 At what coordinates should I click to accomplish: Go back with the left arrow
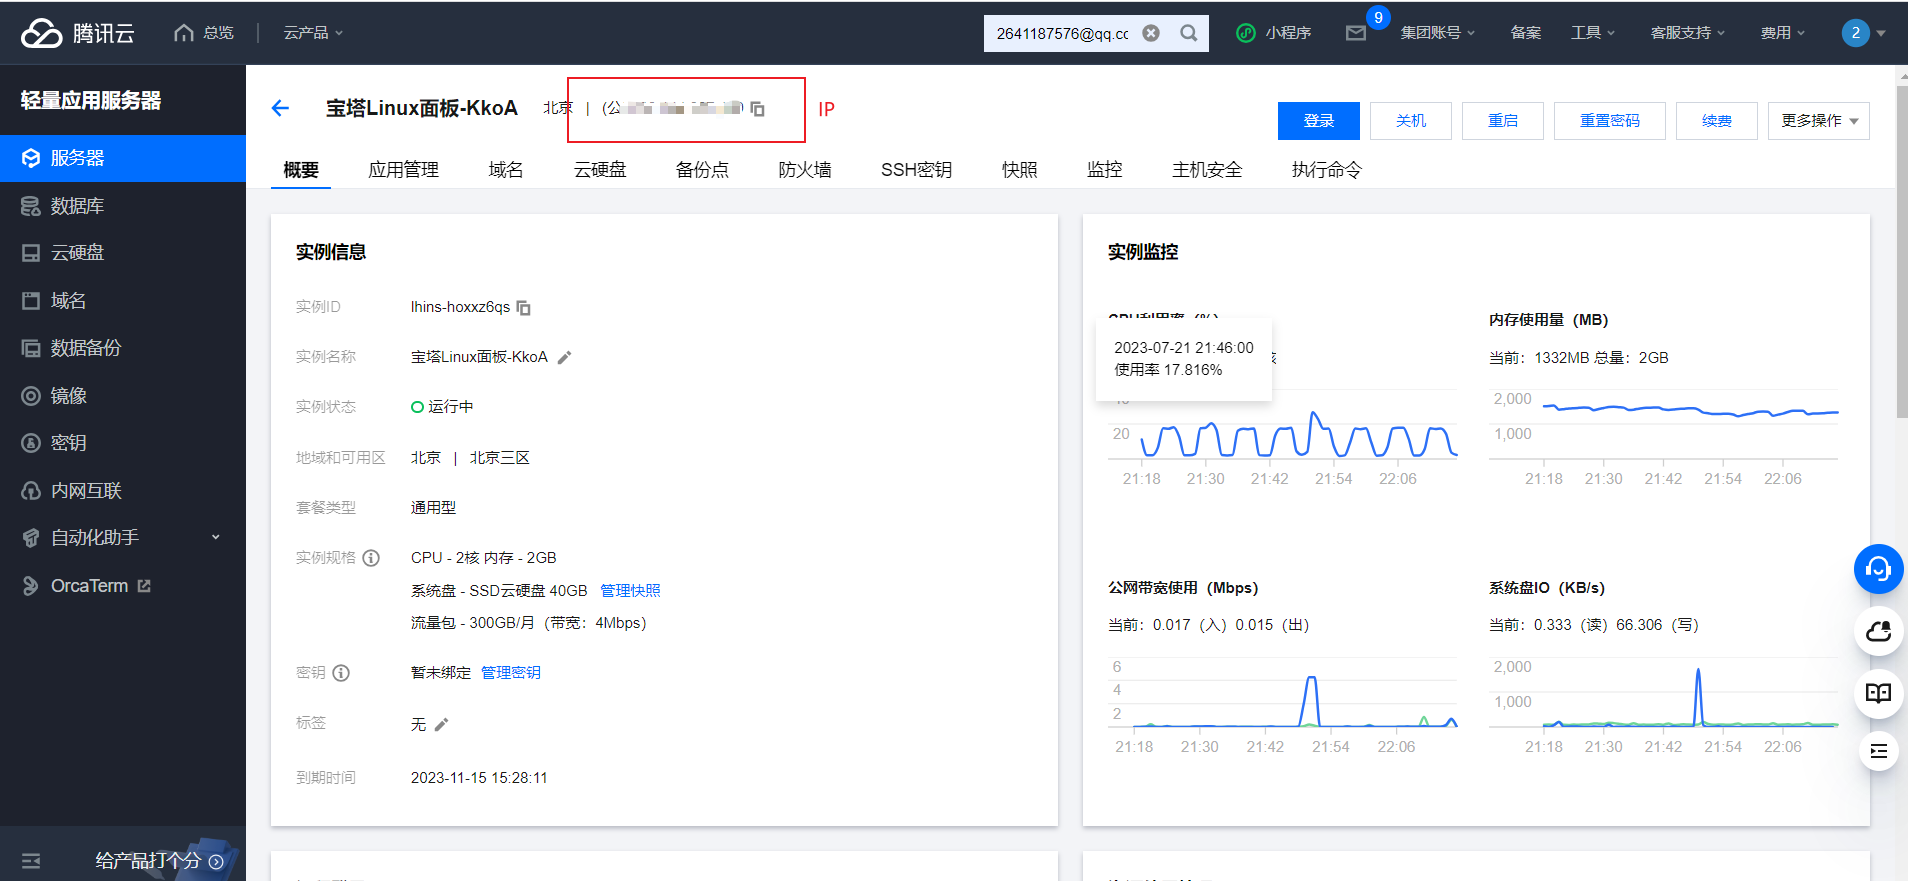(x=280, y=108)
